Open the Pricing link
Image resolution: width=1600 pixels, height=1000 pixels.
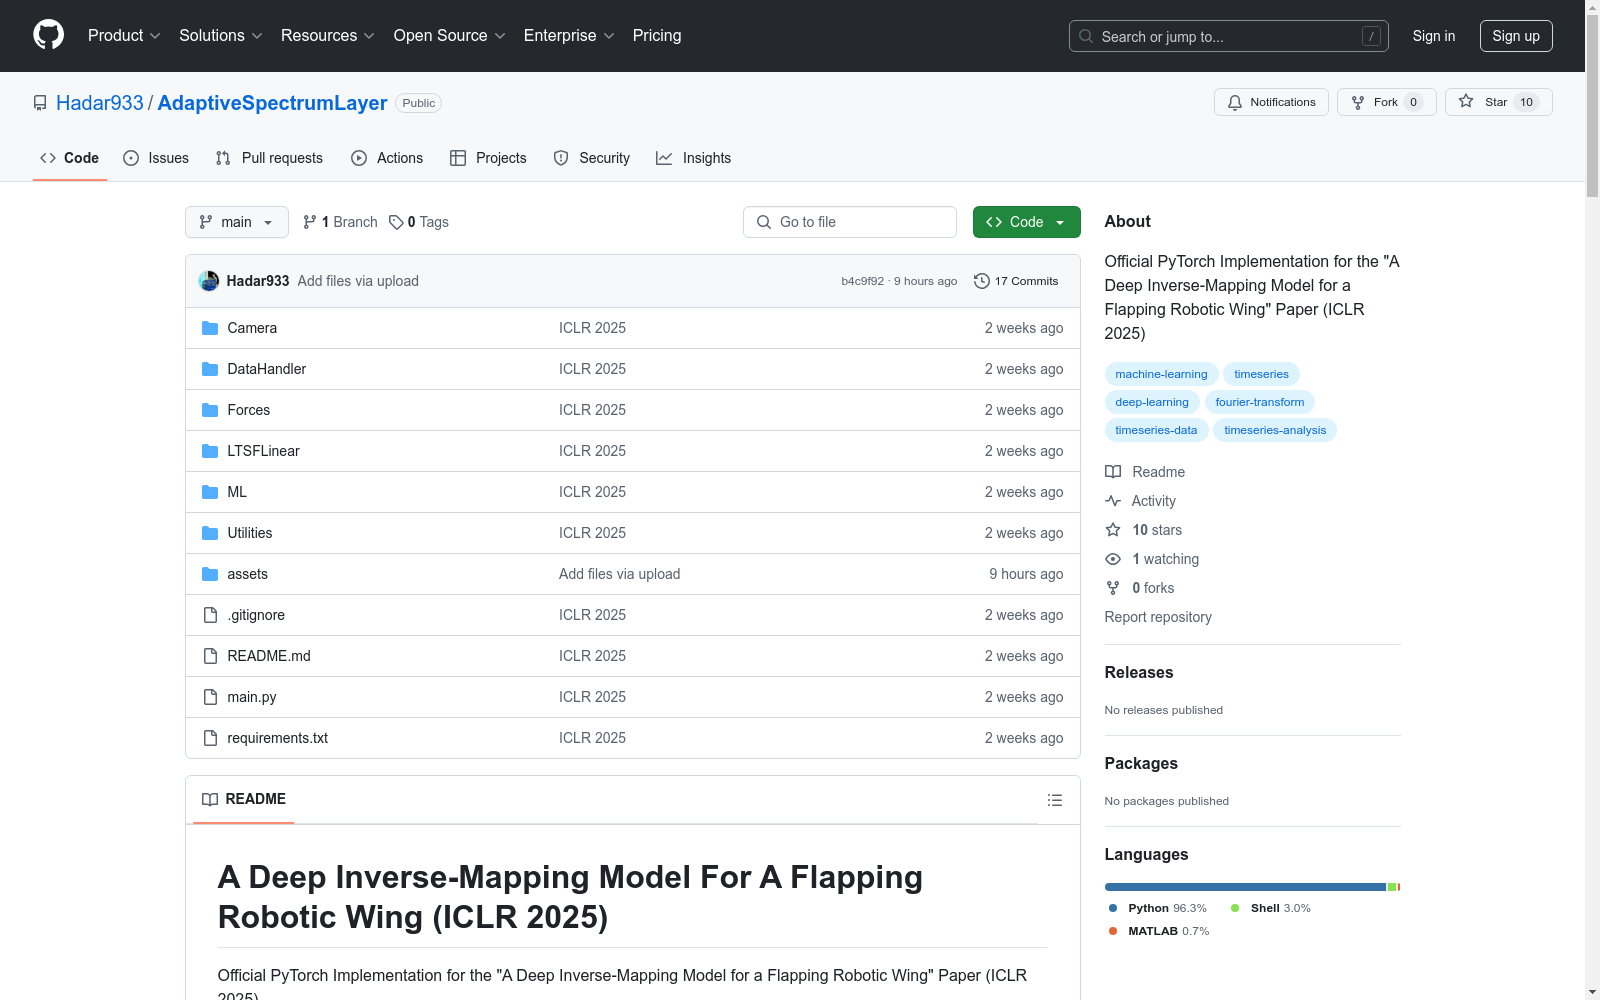point(657,35)
